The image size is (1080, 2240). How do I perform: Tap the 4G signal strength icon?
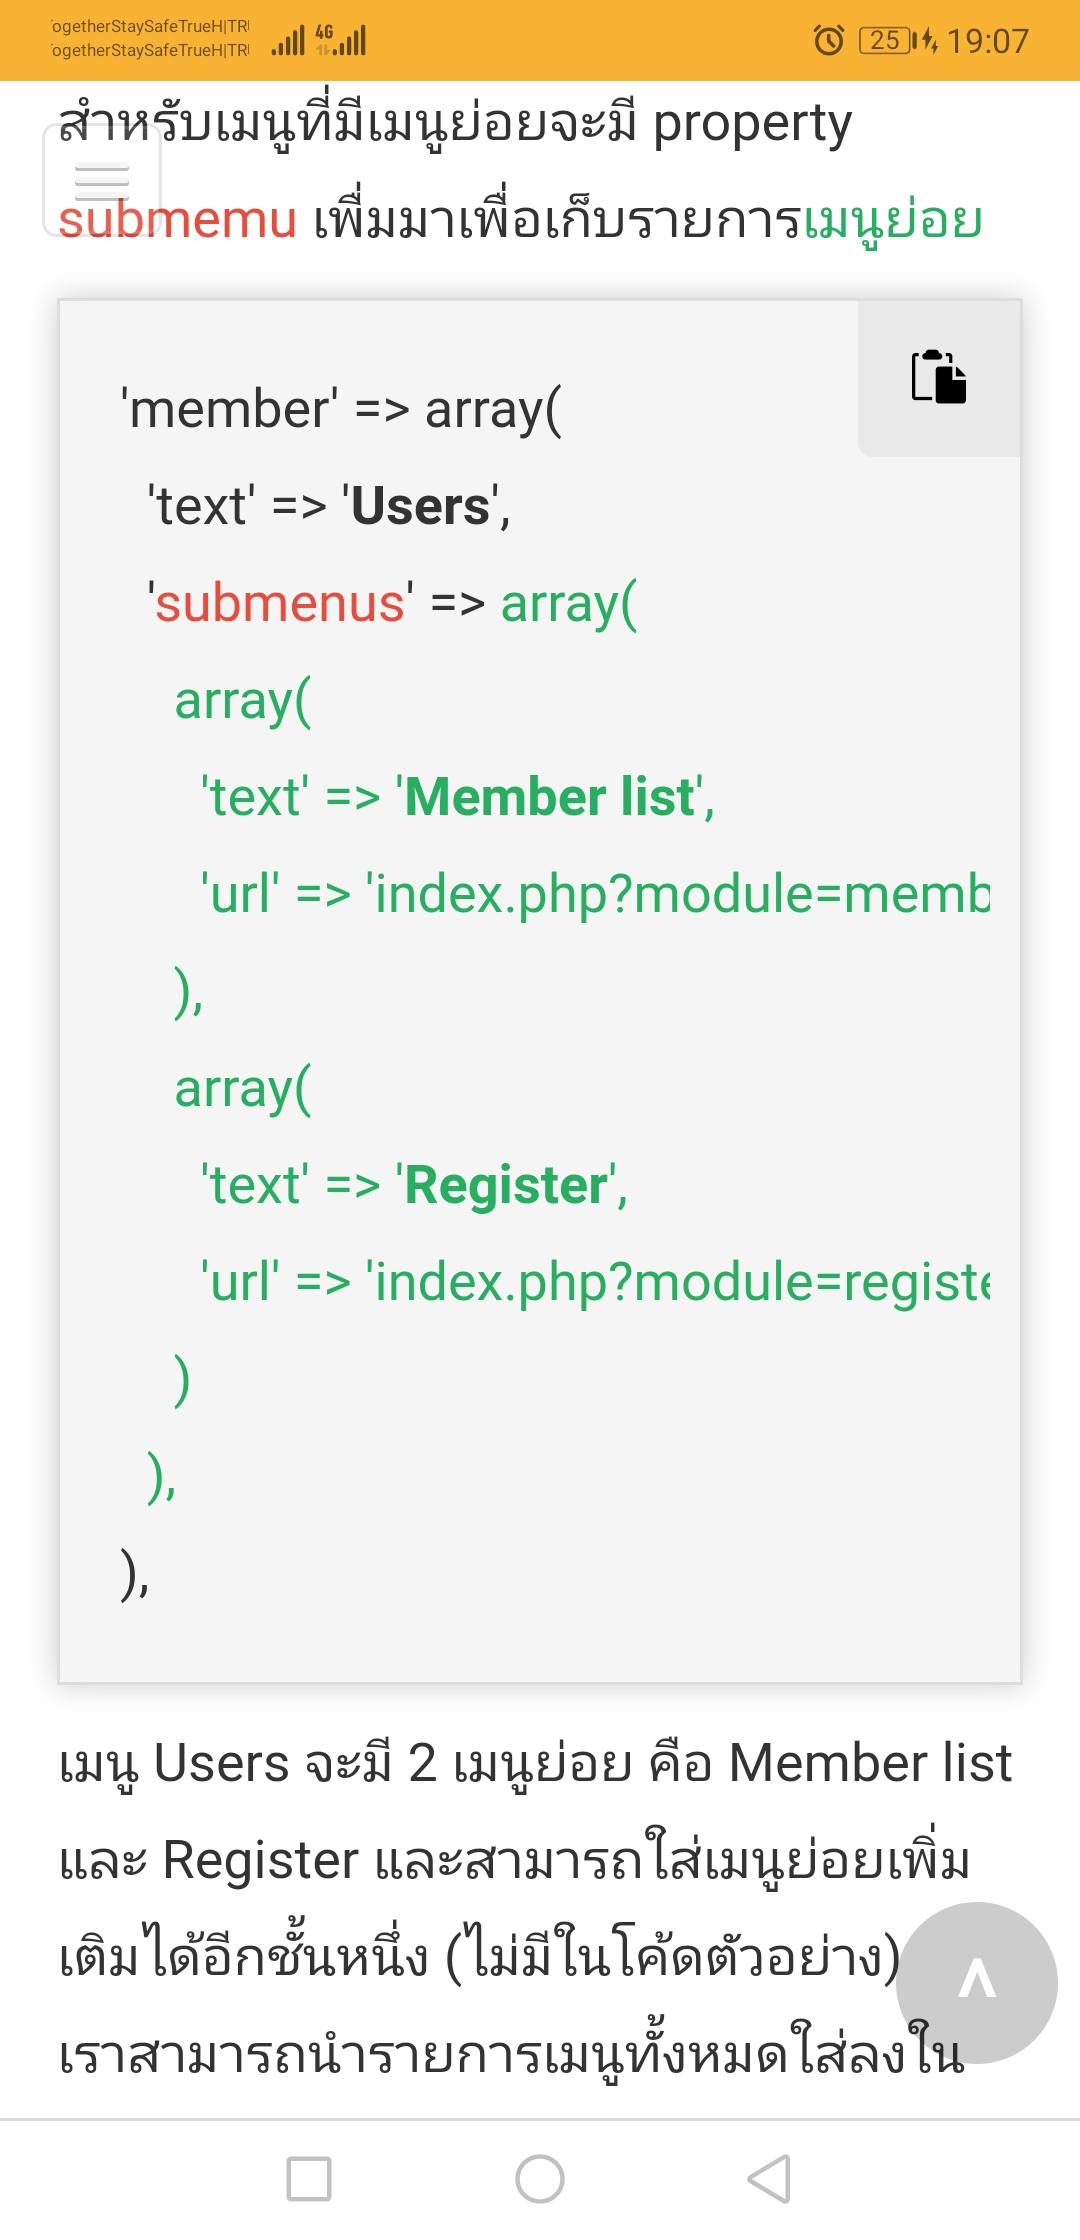(341, 40)
